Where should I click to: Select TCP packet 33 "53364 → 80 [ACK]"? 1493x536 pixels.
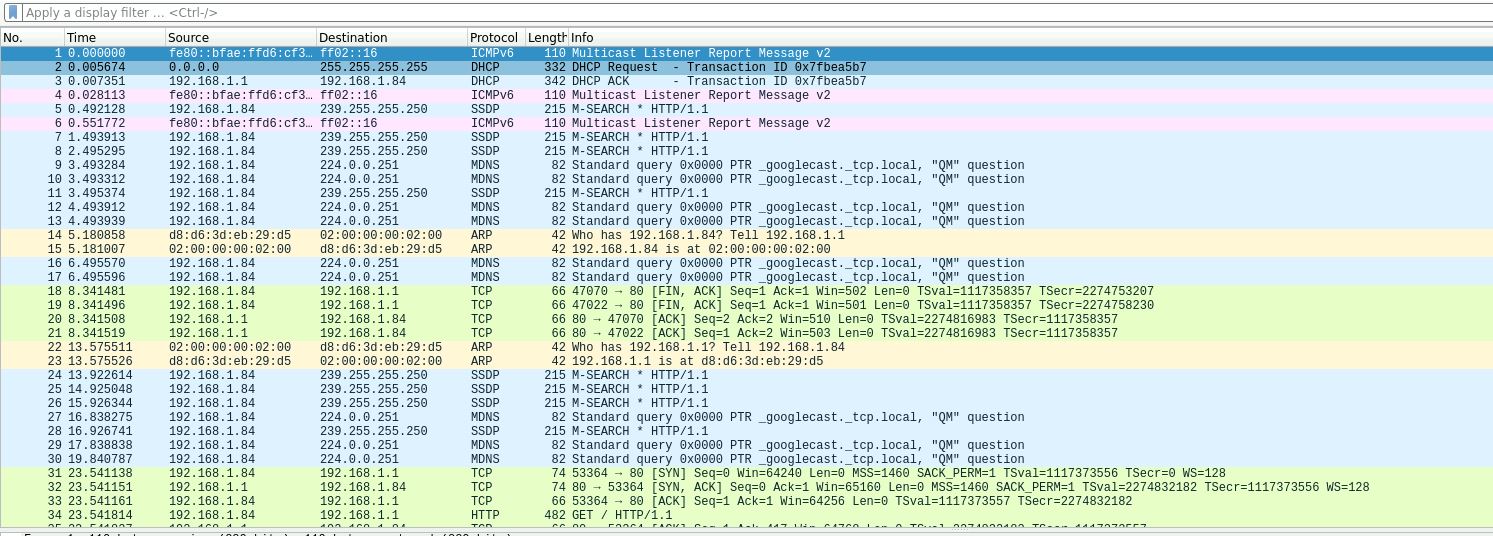click(746, 501)
